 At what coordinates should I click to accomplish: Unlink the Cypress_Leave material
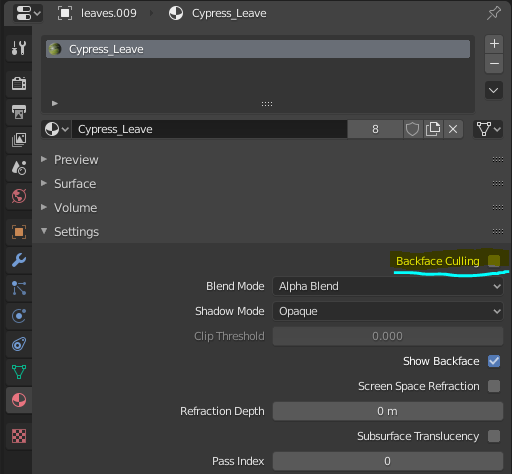[x=453, y=129]
